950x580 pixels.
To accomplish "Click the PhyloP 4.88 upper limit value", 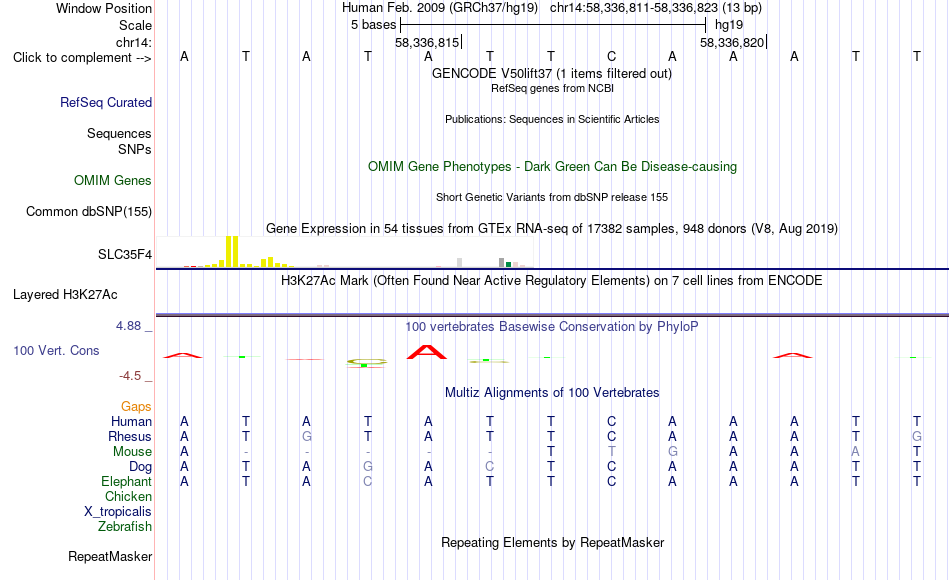I will click(128, 326).
